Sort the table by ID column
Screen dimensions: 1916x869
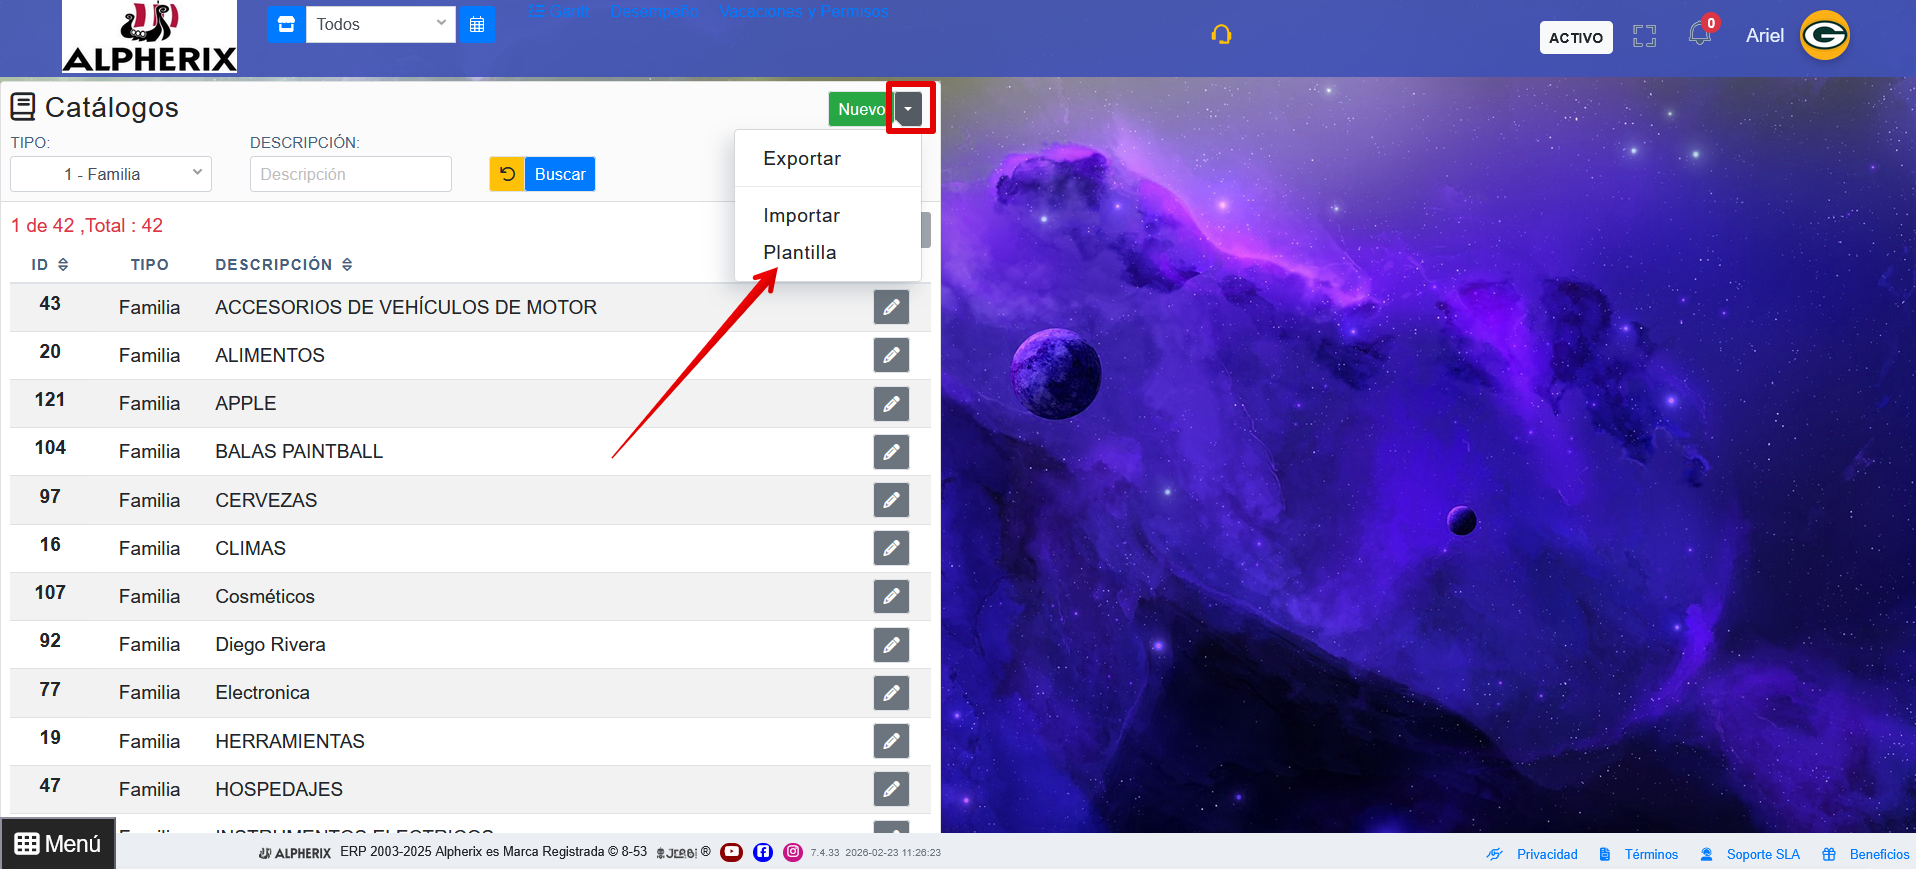(63, 265)
